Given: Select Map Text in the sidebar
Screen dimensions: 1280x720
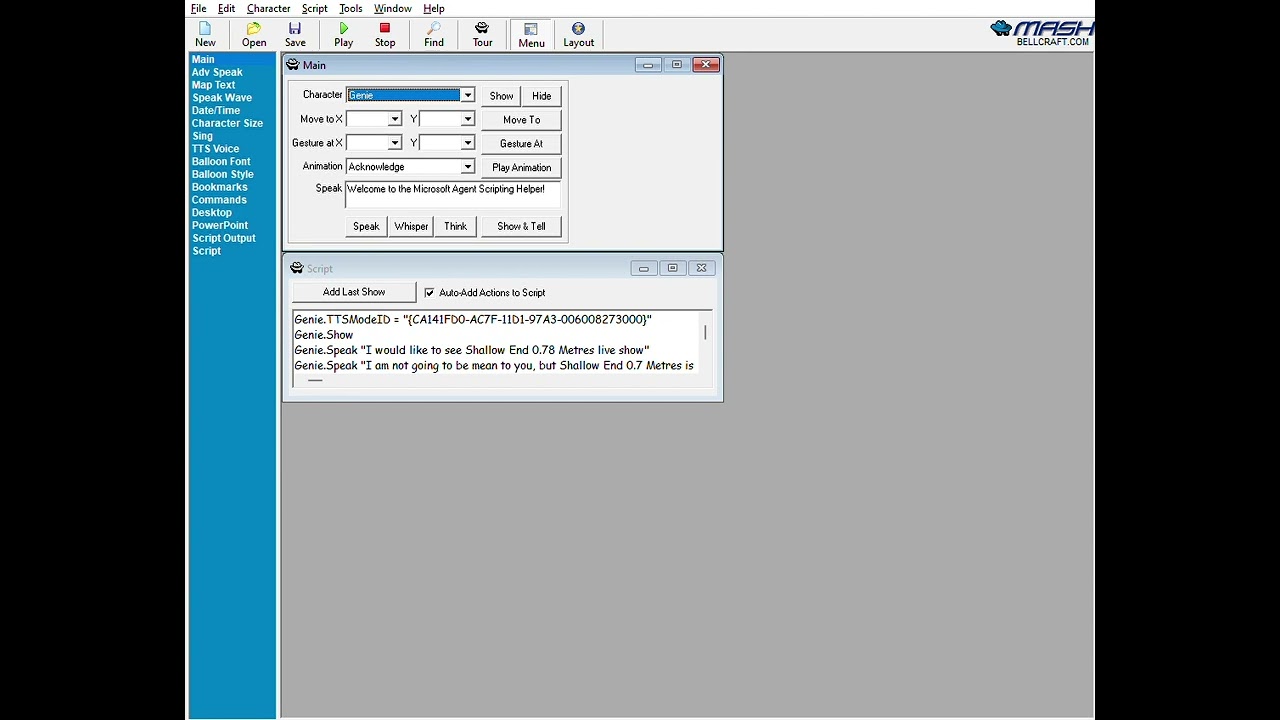Looking at the screenshot, I should click(x=214, y=85).
